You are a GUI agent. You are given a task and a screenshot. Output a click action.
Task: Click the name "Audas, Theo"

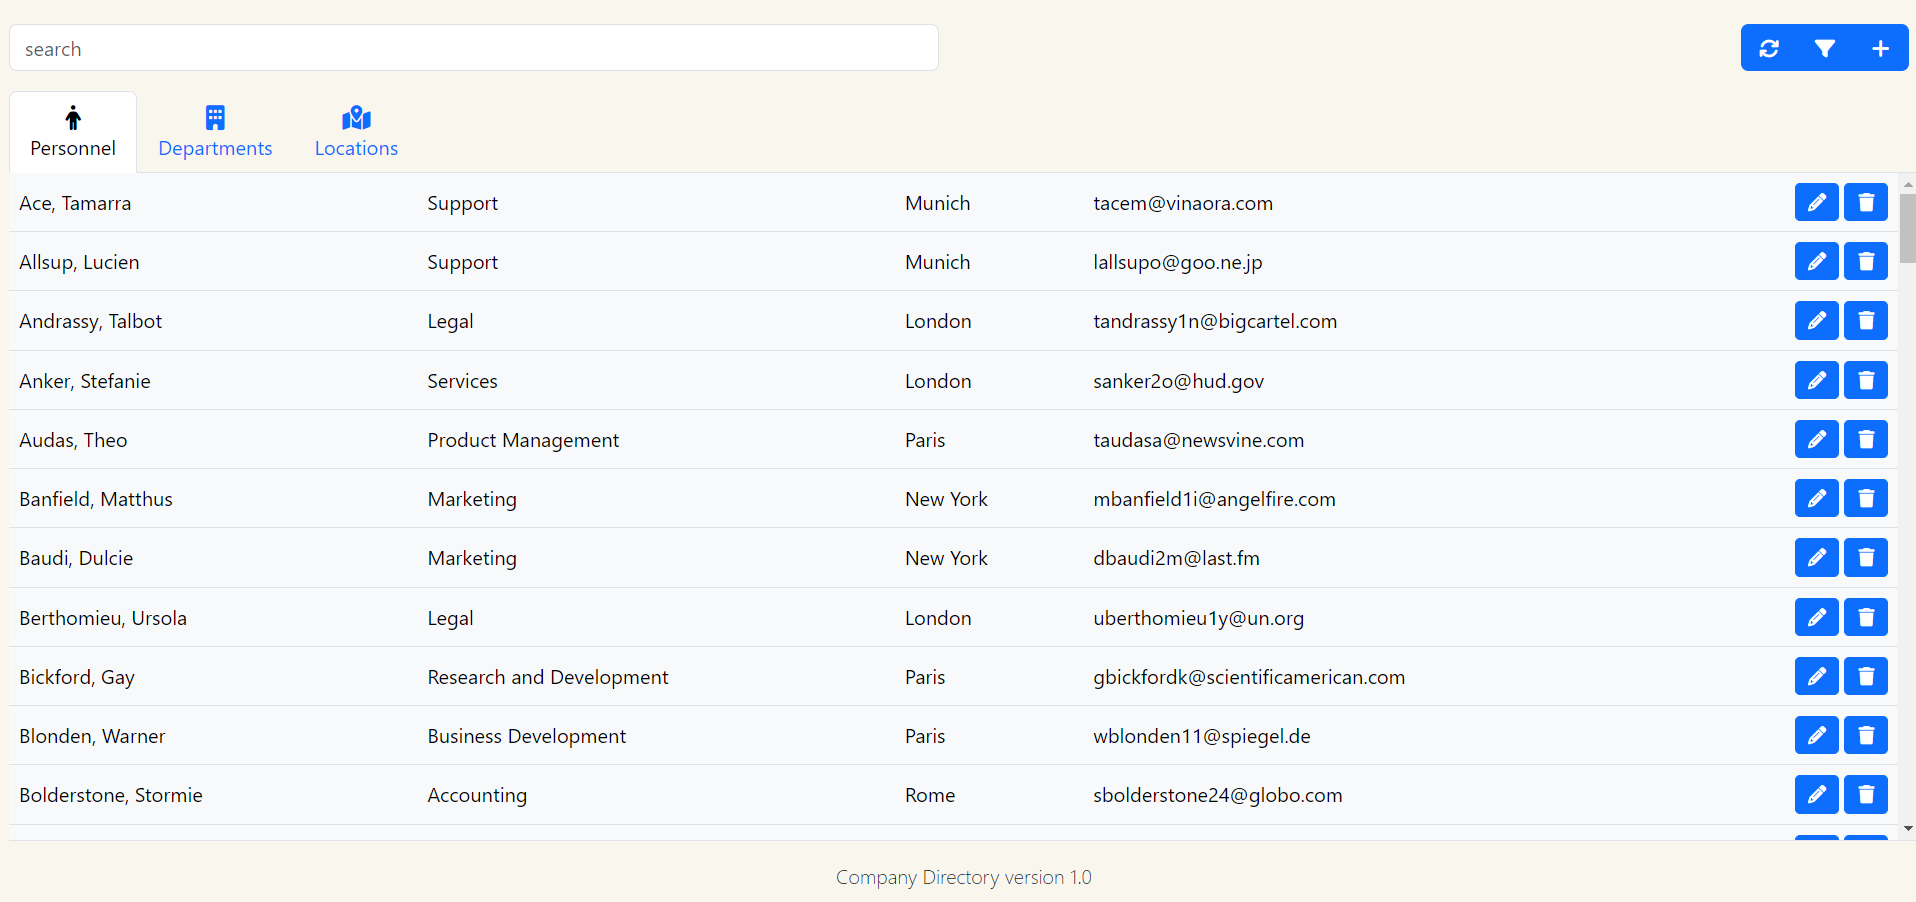coord(73,440)
